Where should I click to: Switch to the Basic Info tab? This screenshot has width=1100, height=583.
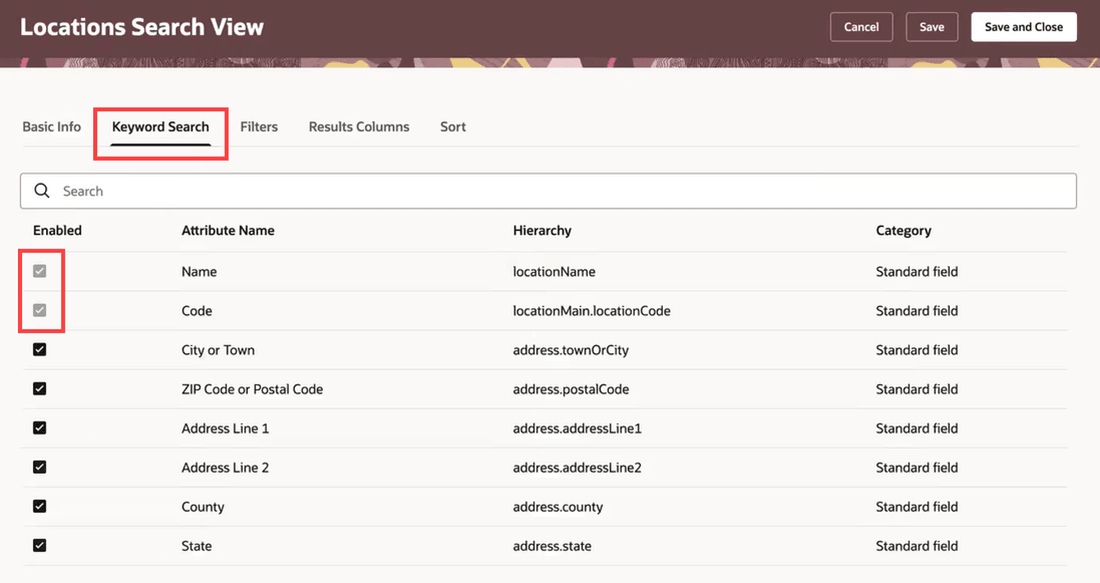point(52,127)
